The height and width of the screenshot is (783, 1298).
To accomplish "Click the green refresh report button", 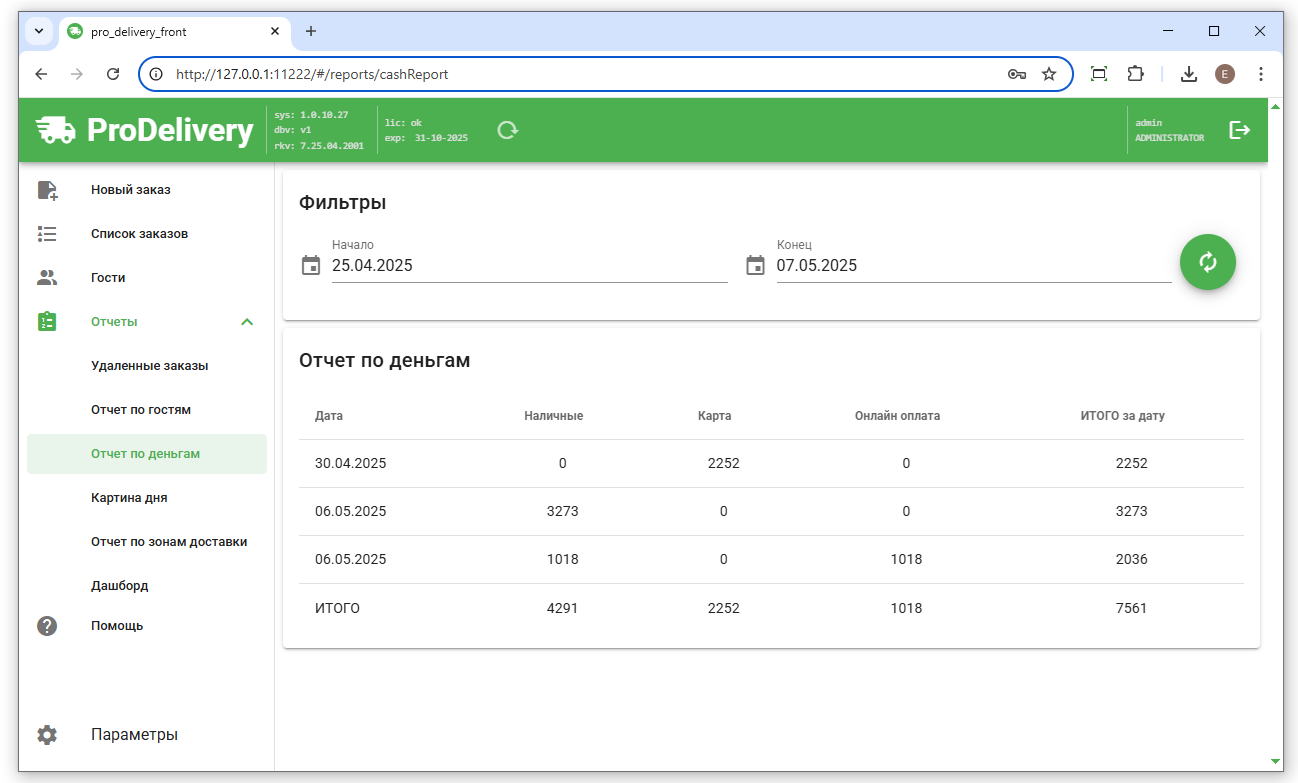I will coord(1207,262).
